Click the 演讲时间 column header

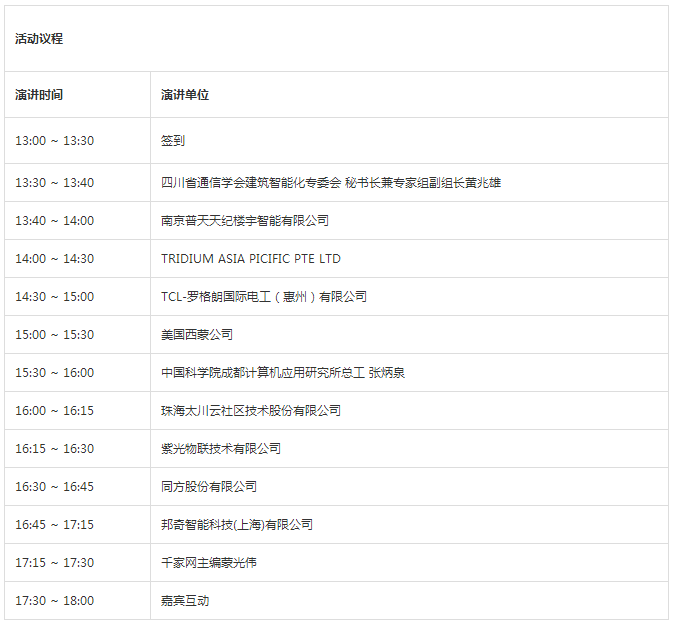[x=39, y=95]
